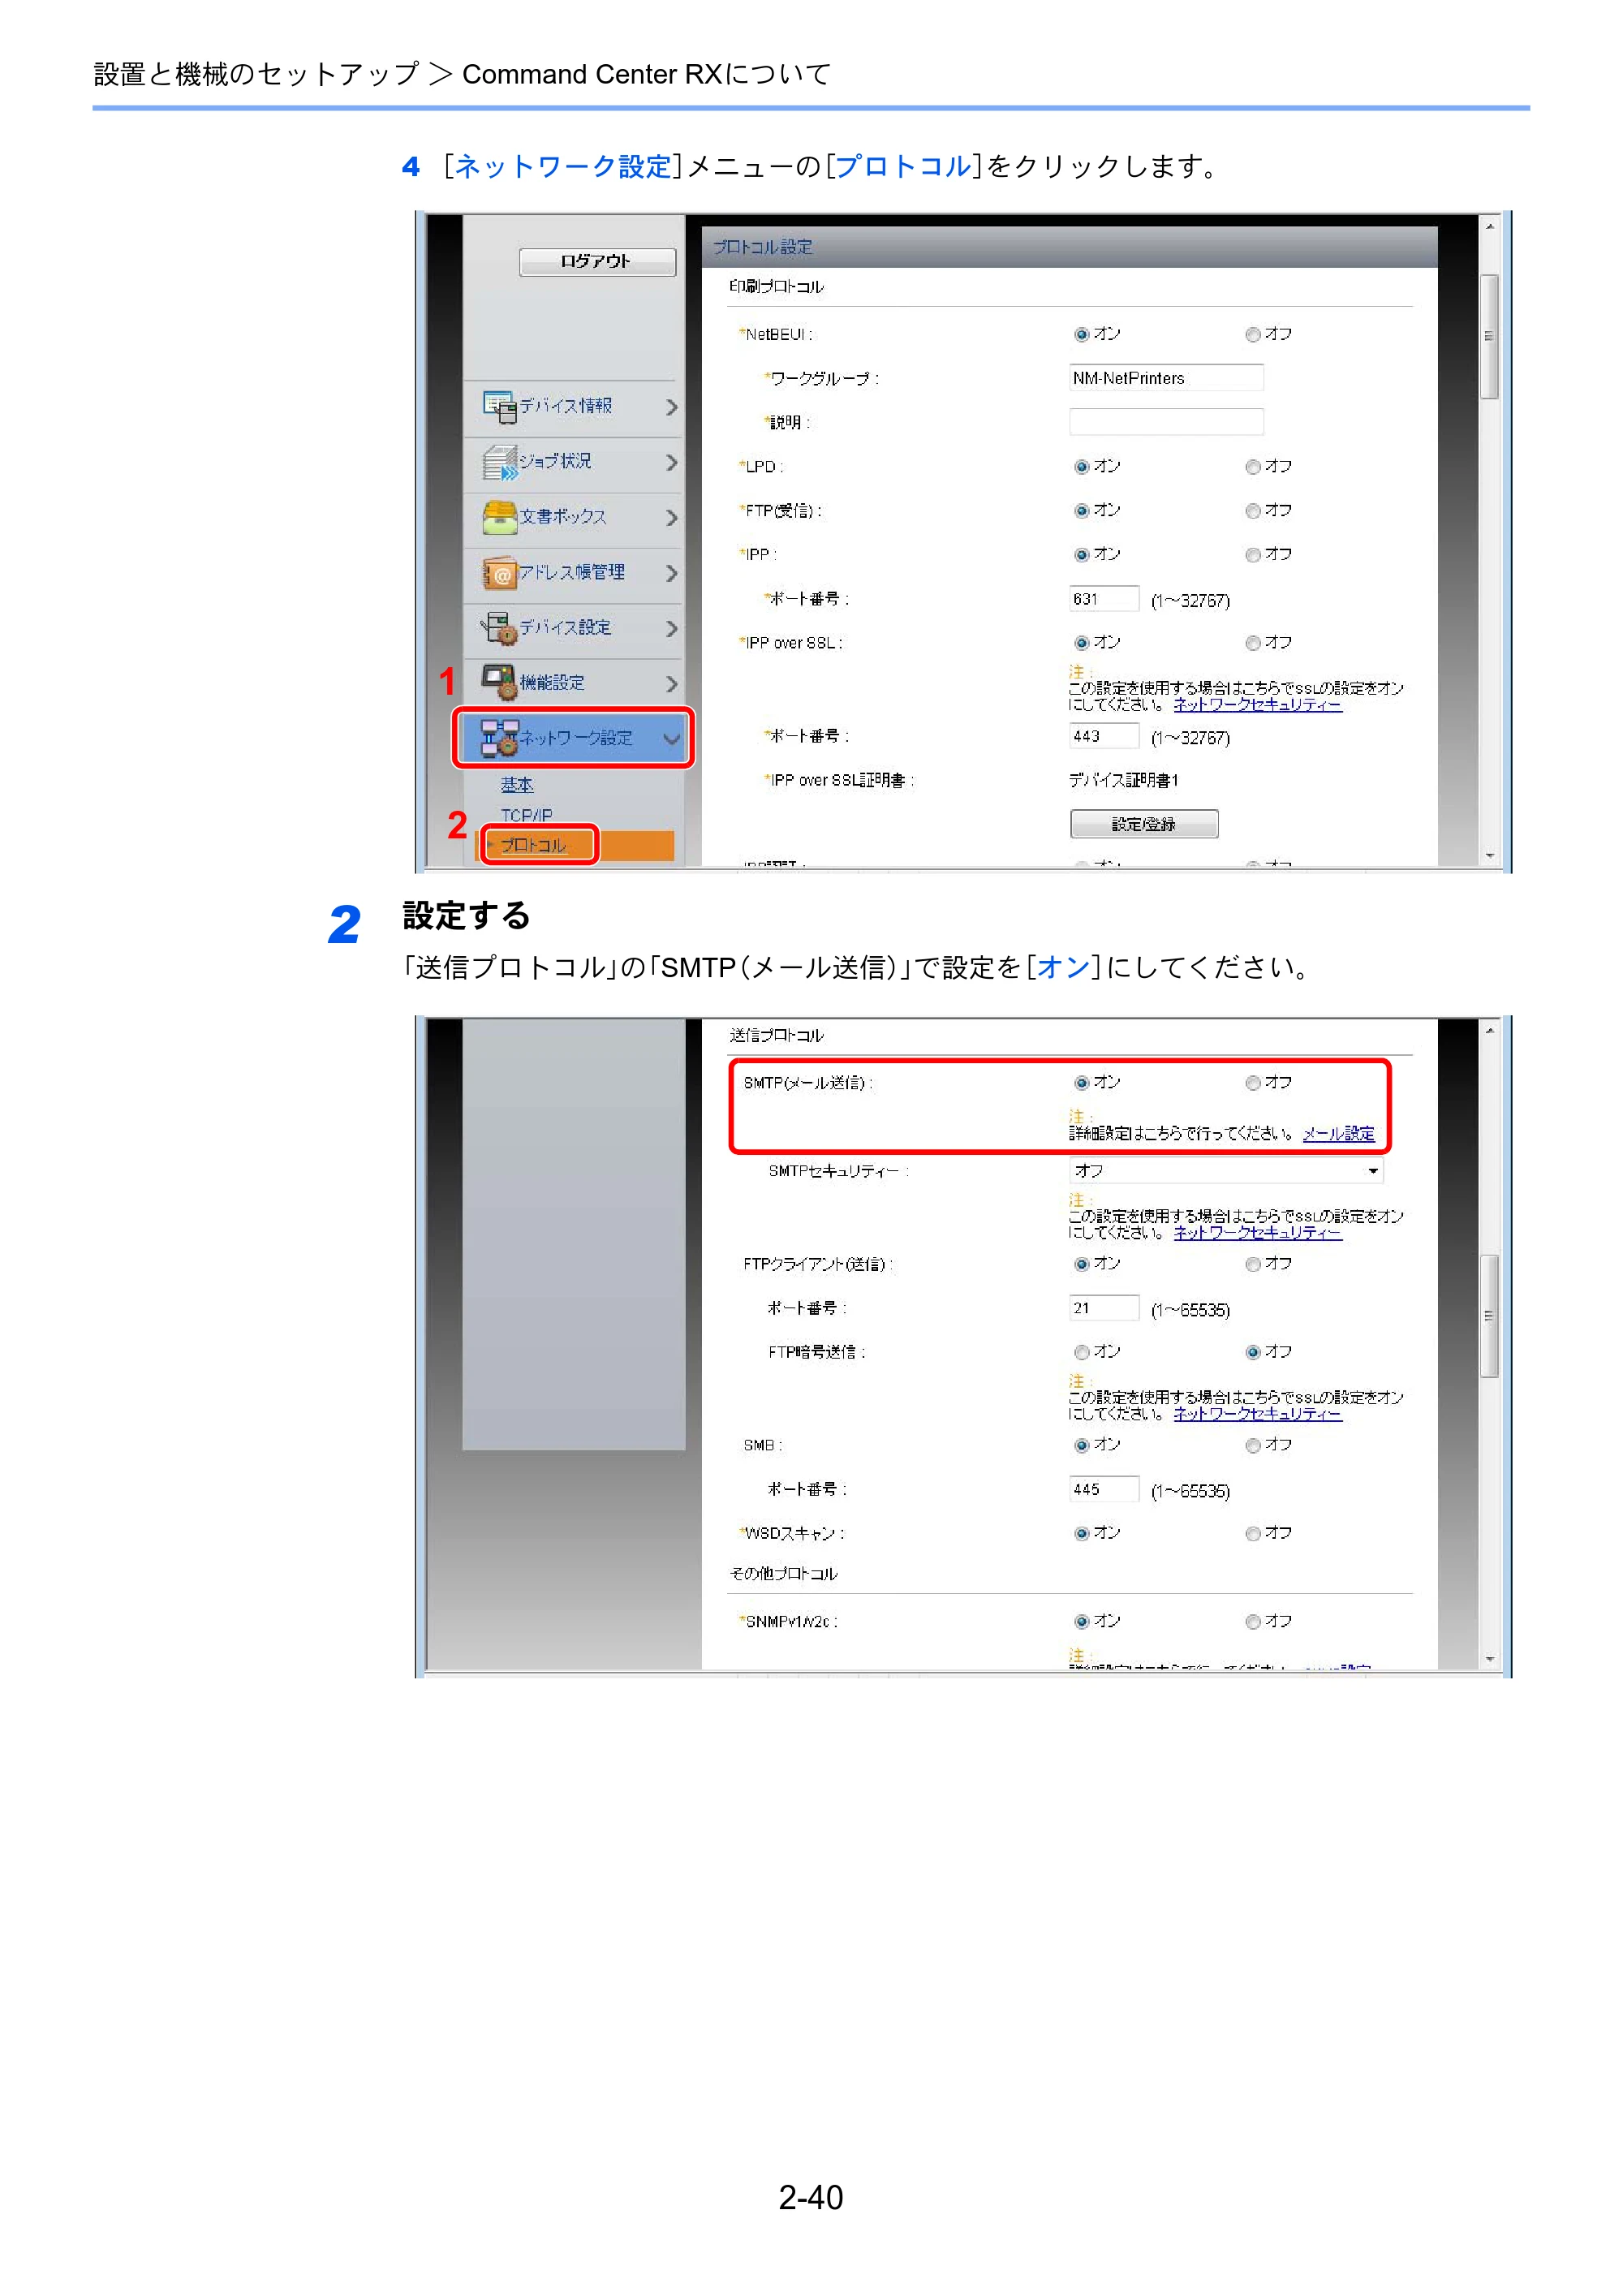Set SNMPv1/v2c to オフ

[x=1252, y=1621]
